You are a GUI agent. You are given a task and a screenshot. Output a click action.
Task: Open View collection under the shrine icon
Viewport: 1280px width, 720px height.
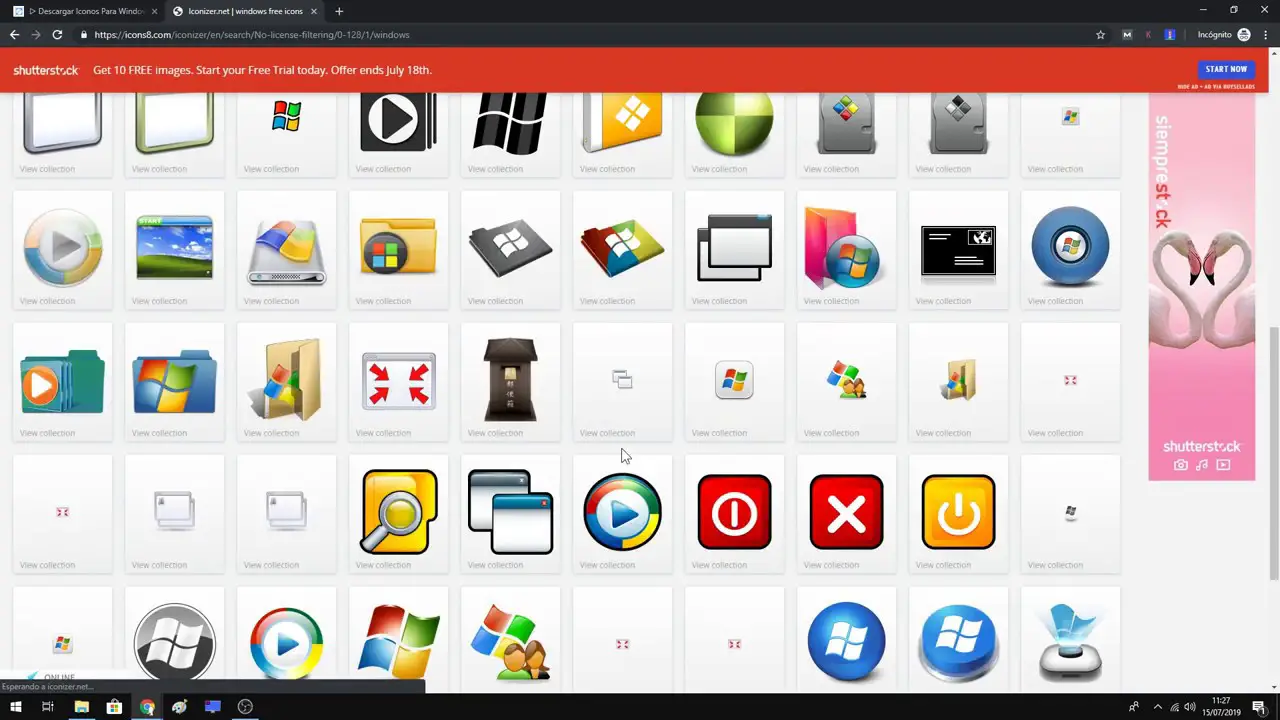pyautogui.click(x=495, y=433)
